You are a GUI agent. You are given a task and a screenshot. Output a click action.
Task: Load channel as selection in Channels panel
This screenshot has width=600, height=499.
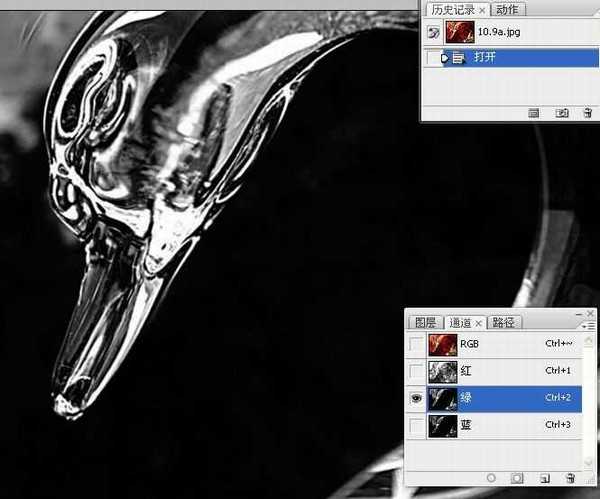point(492,479)
